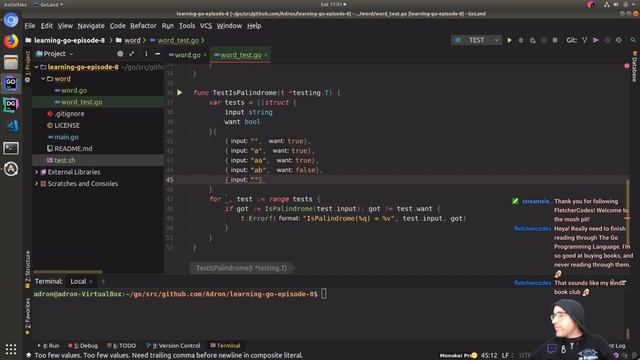Hide the Project panel with the minus icon
Screen dimensions: 640x360
[x=157, y=53]
